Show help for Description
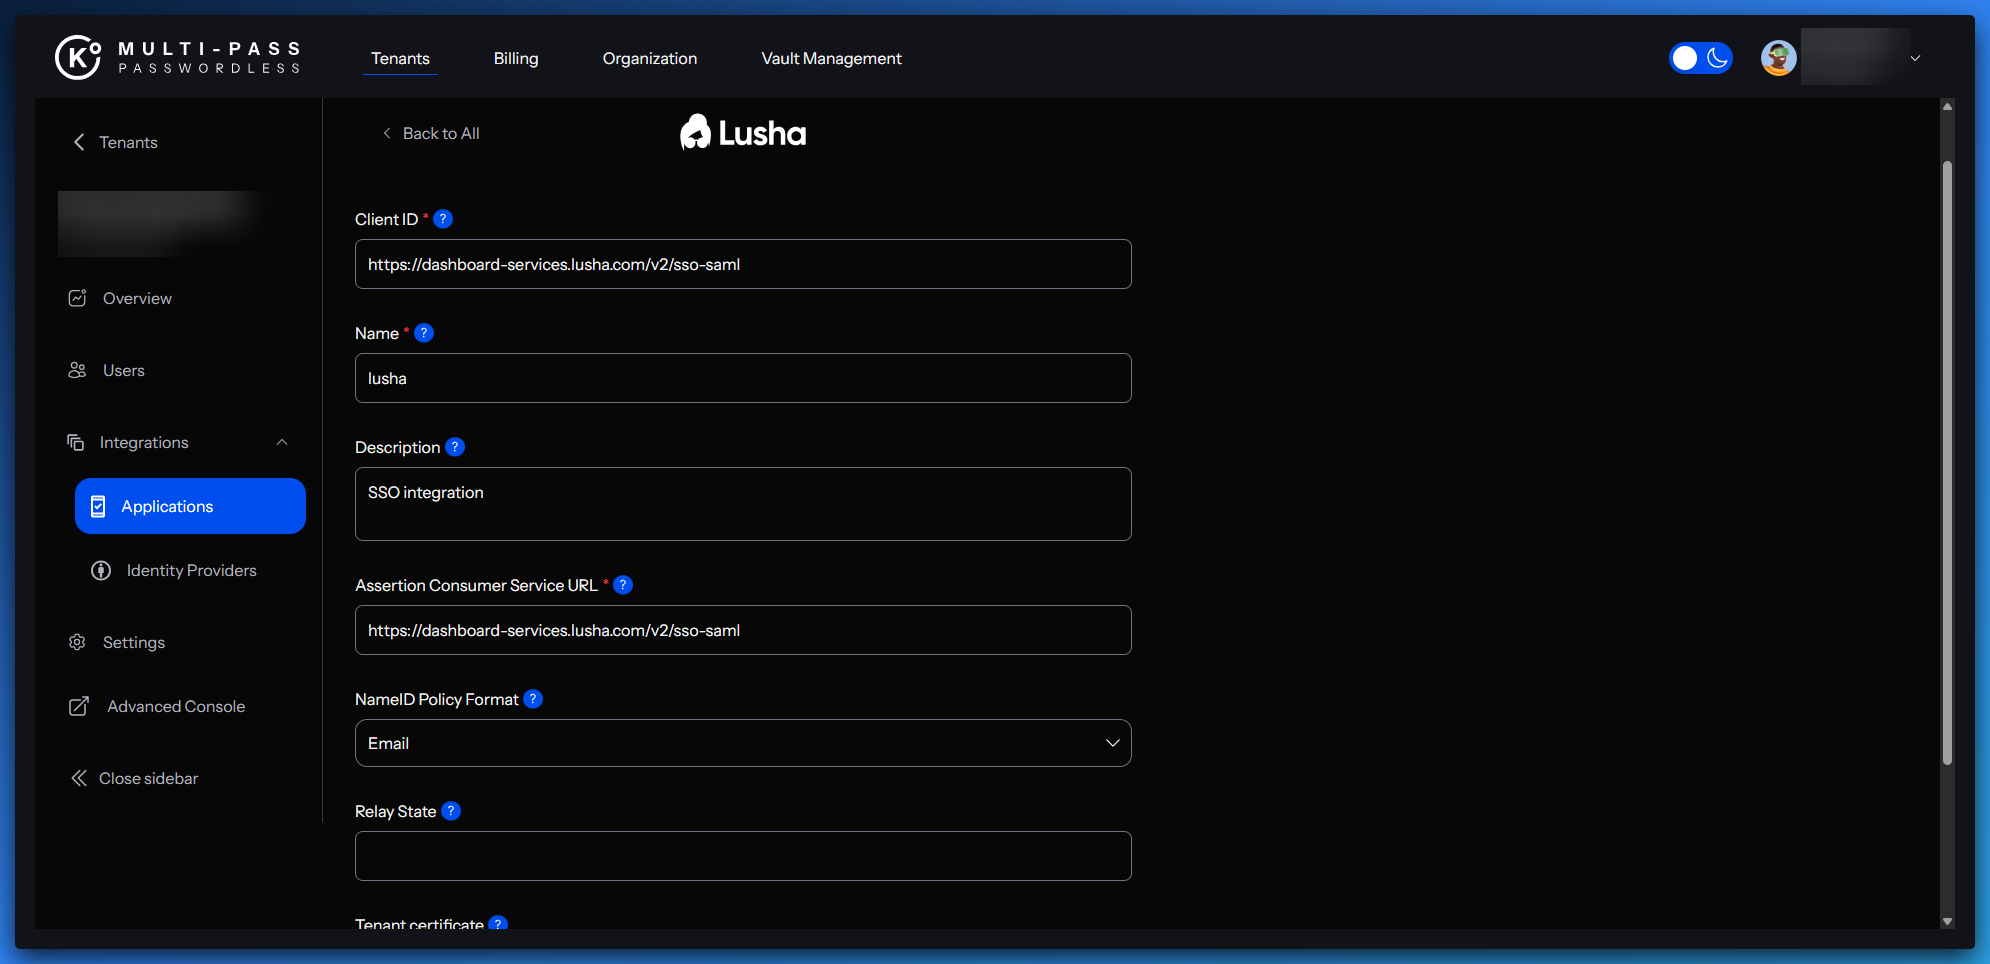 (455, 447)
